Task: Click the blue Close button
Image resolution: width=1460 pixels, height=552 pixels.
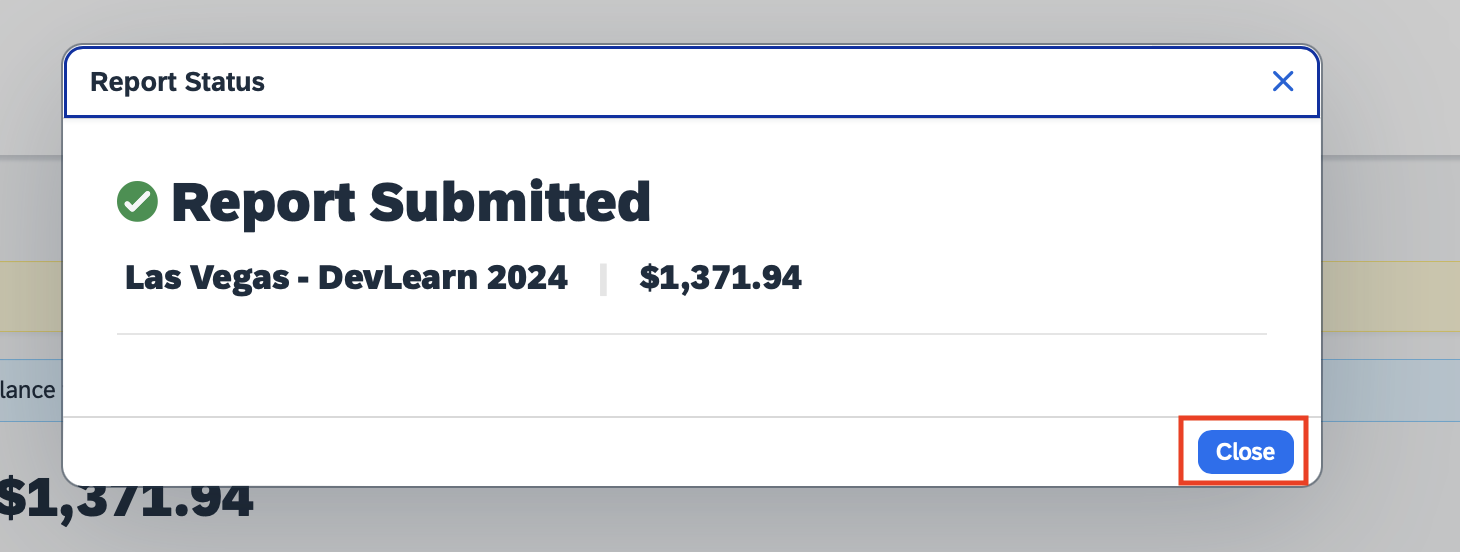Action: point(1245,452)
